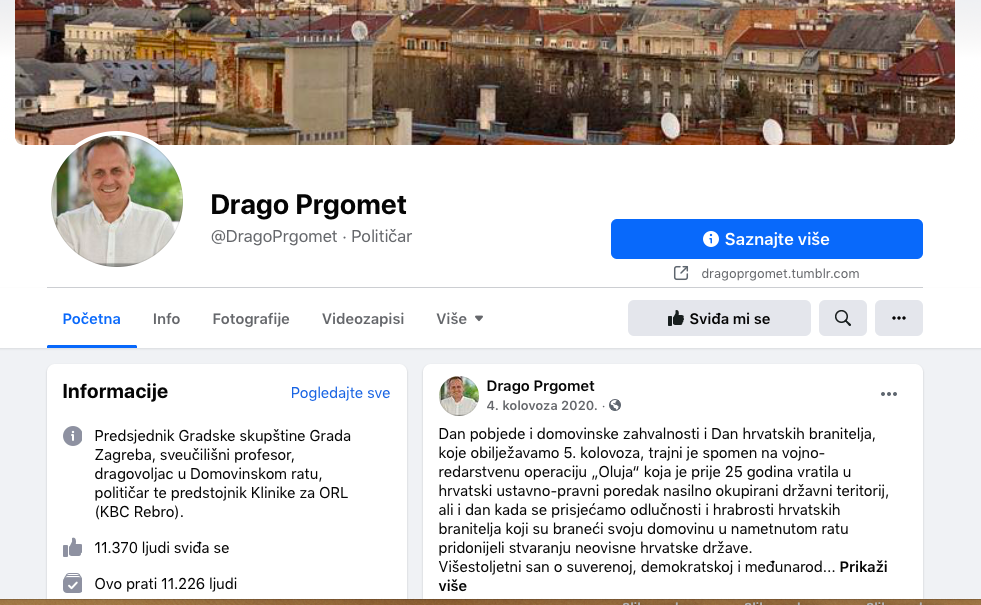Open the page options three-dot button
Viewport: 981px width, 605px height.
point(898,318)
